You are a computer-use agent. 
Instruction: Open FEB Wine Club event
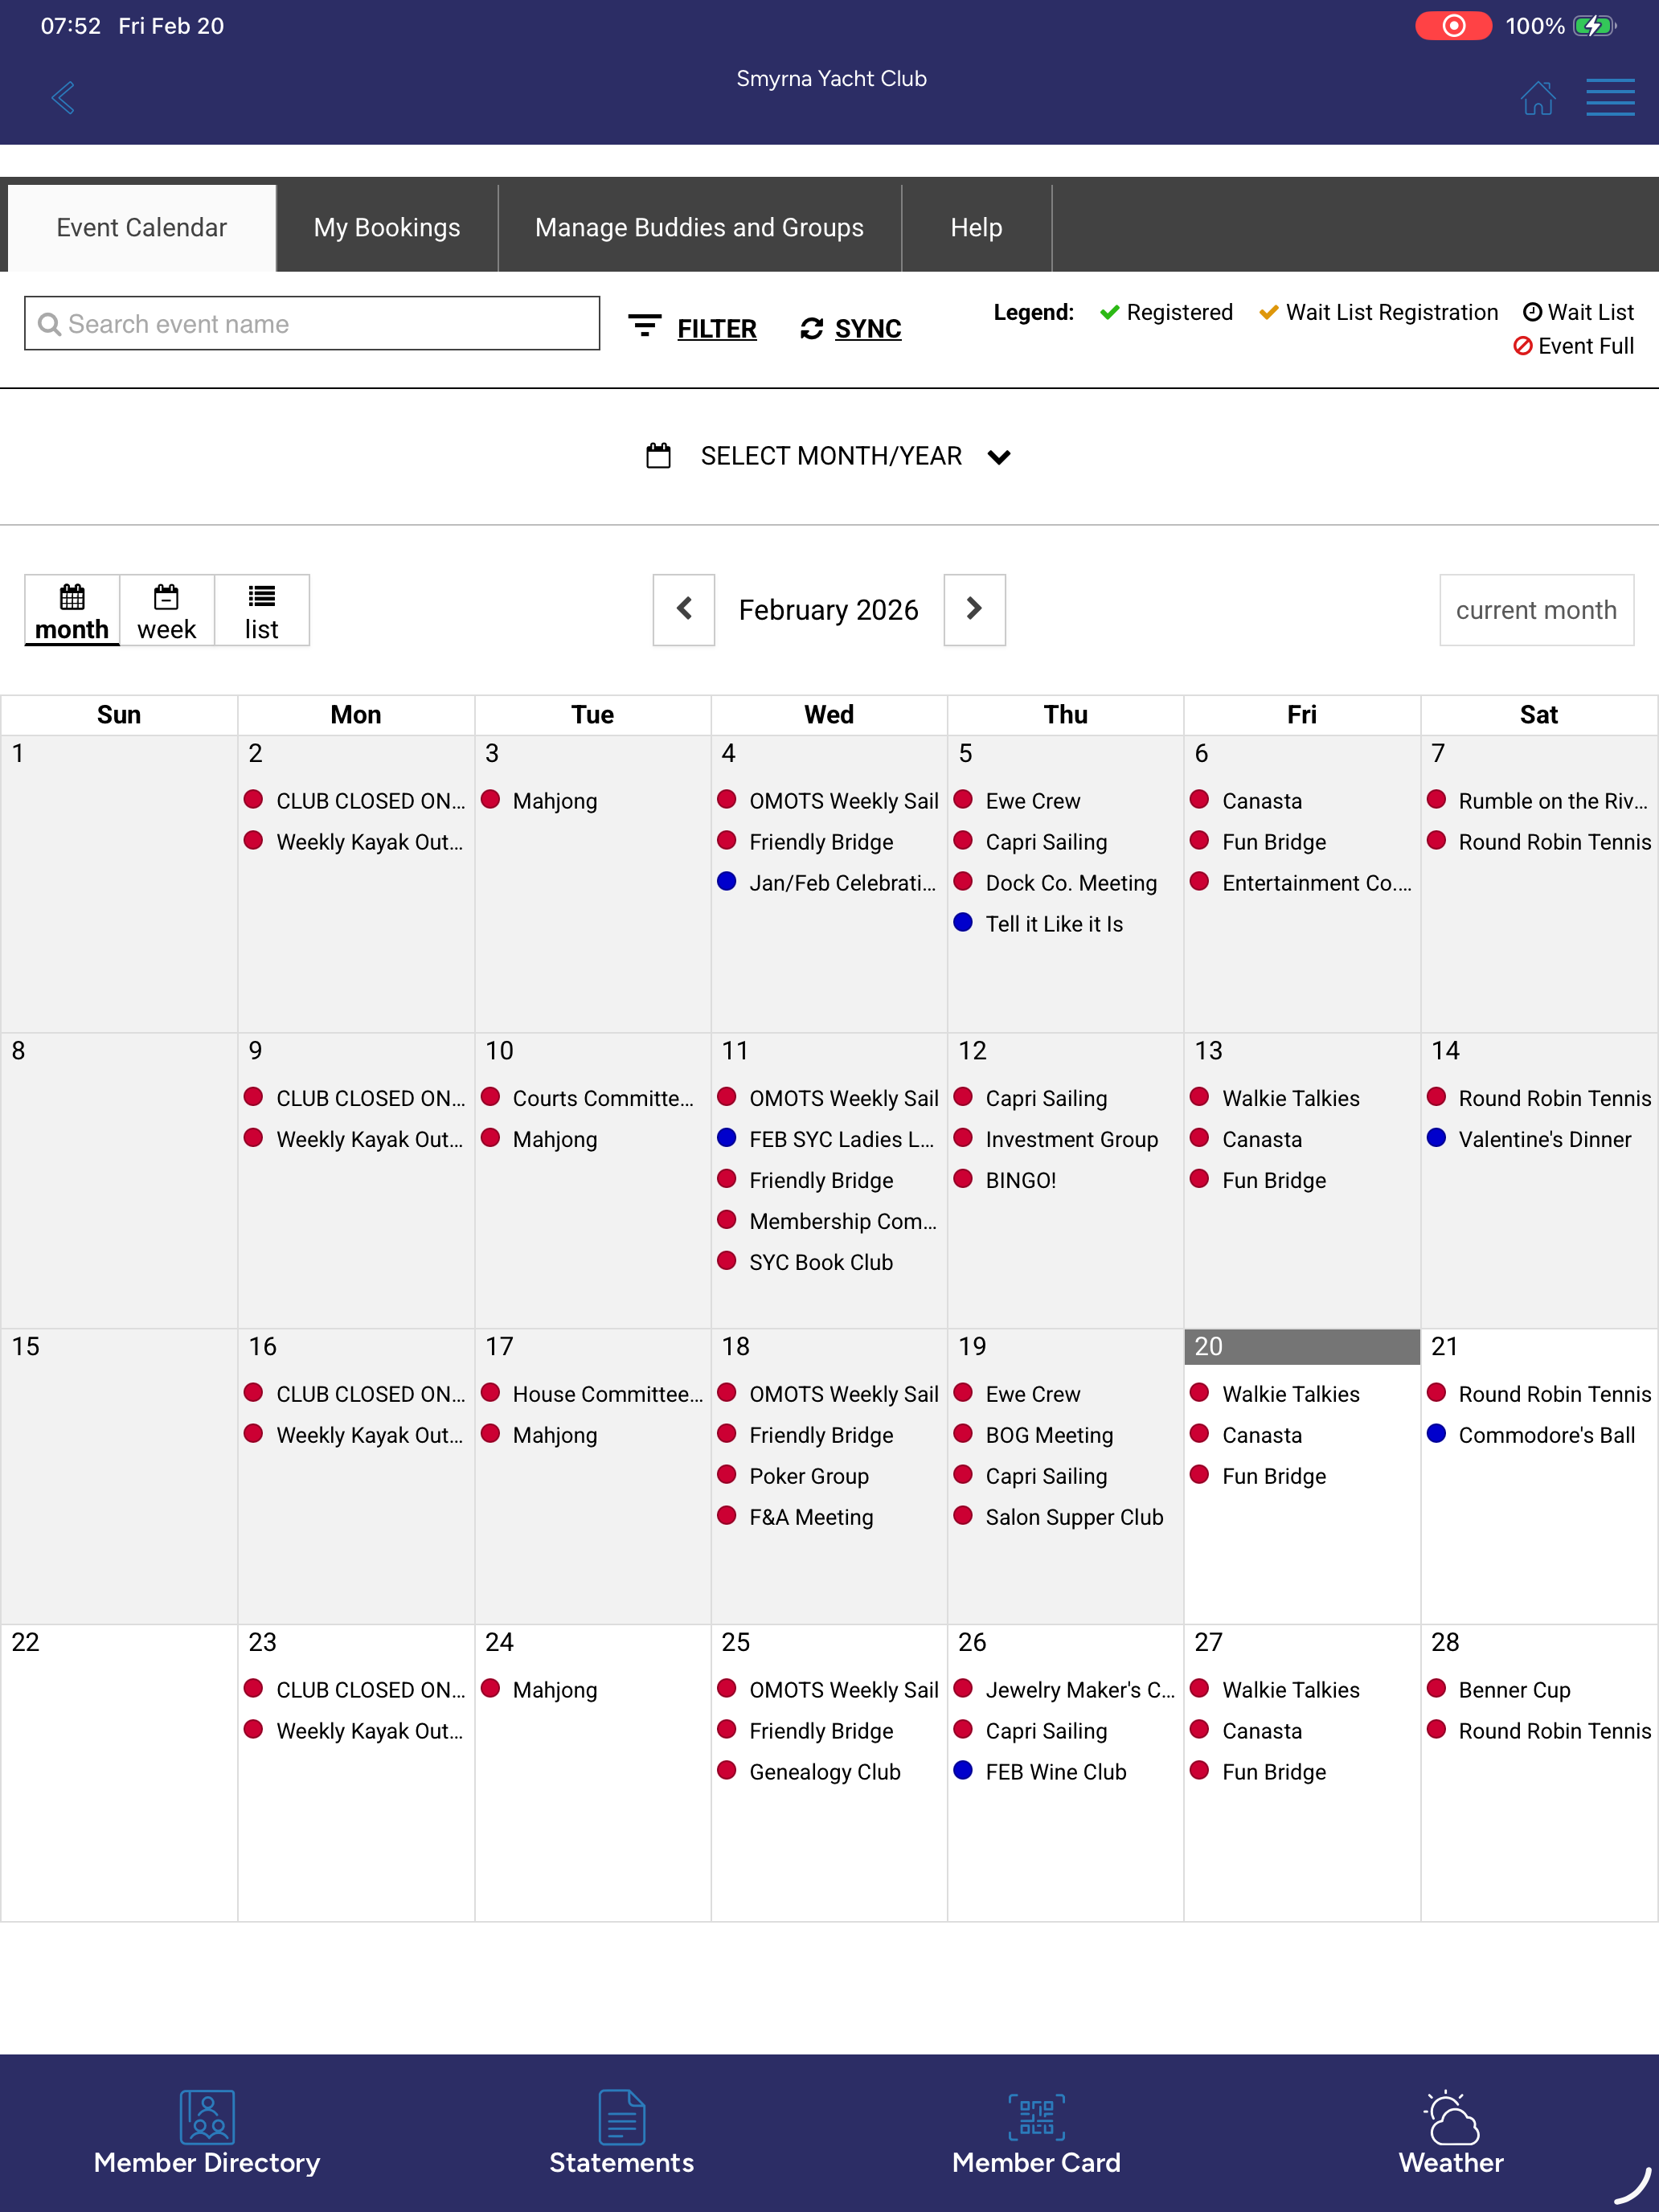pyautogui.click(x=1056, y=1772)
